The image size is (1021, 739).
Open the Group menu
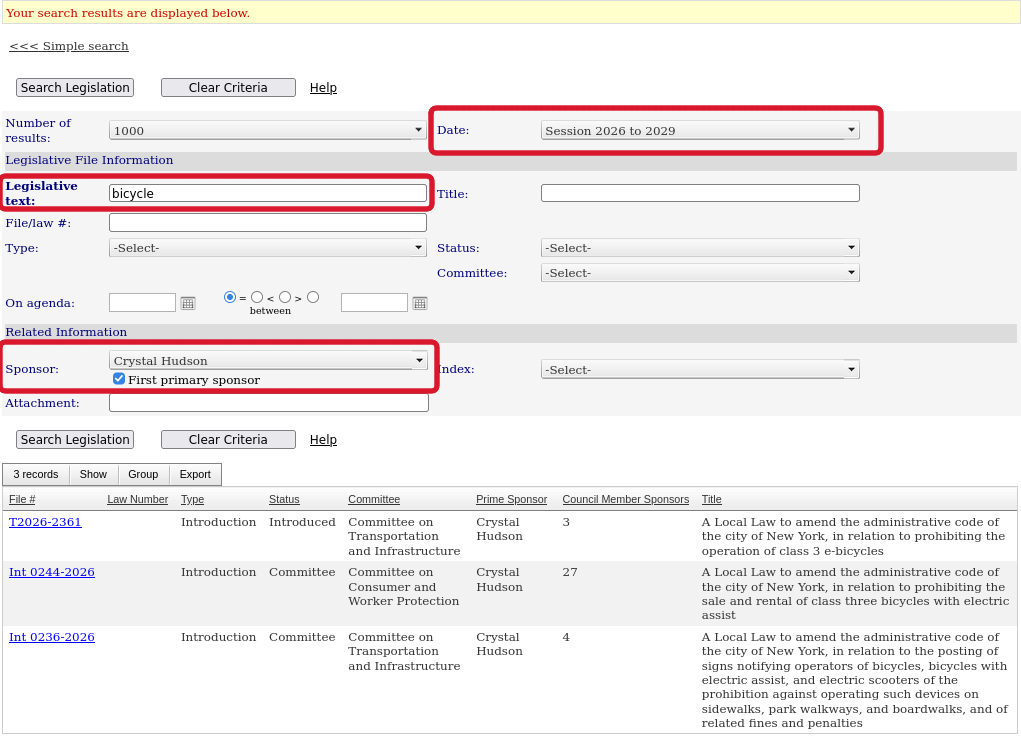click(x=143, y=474)
